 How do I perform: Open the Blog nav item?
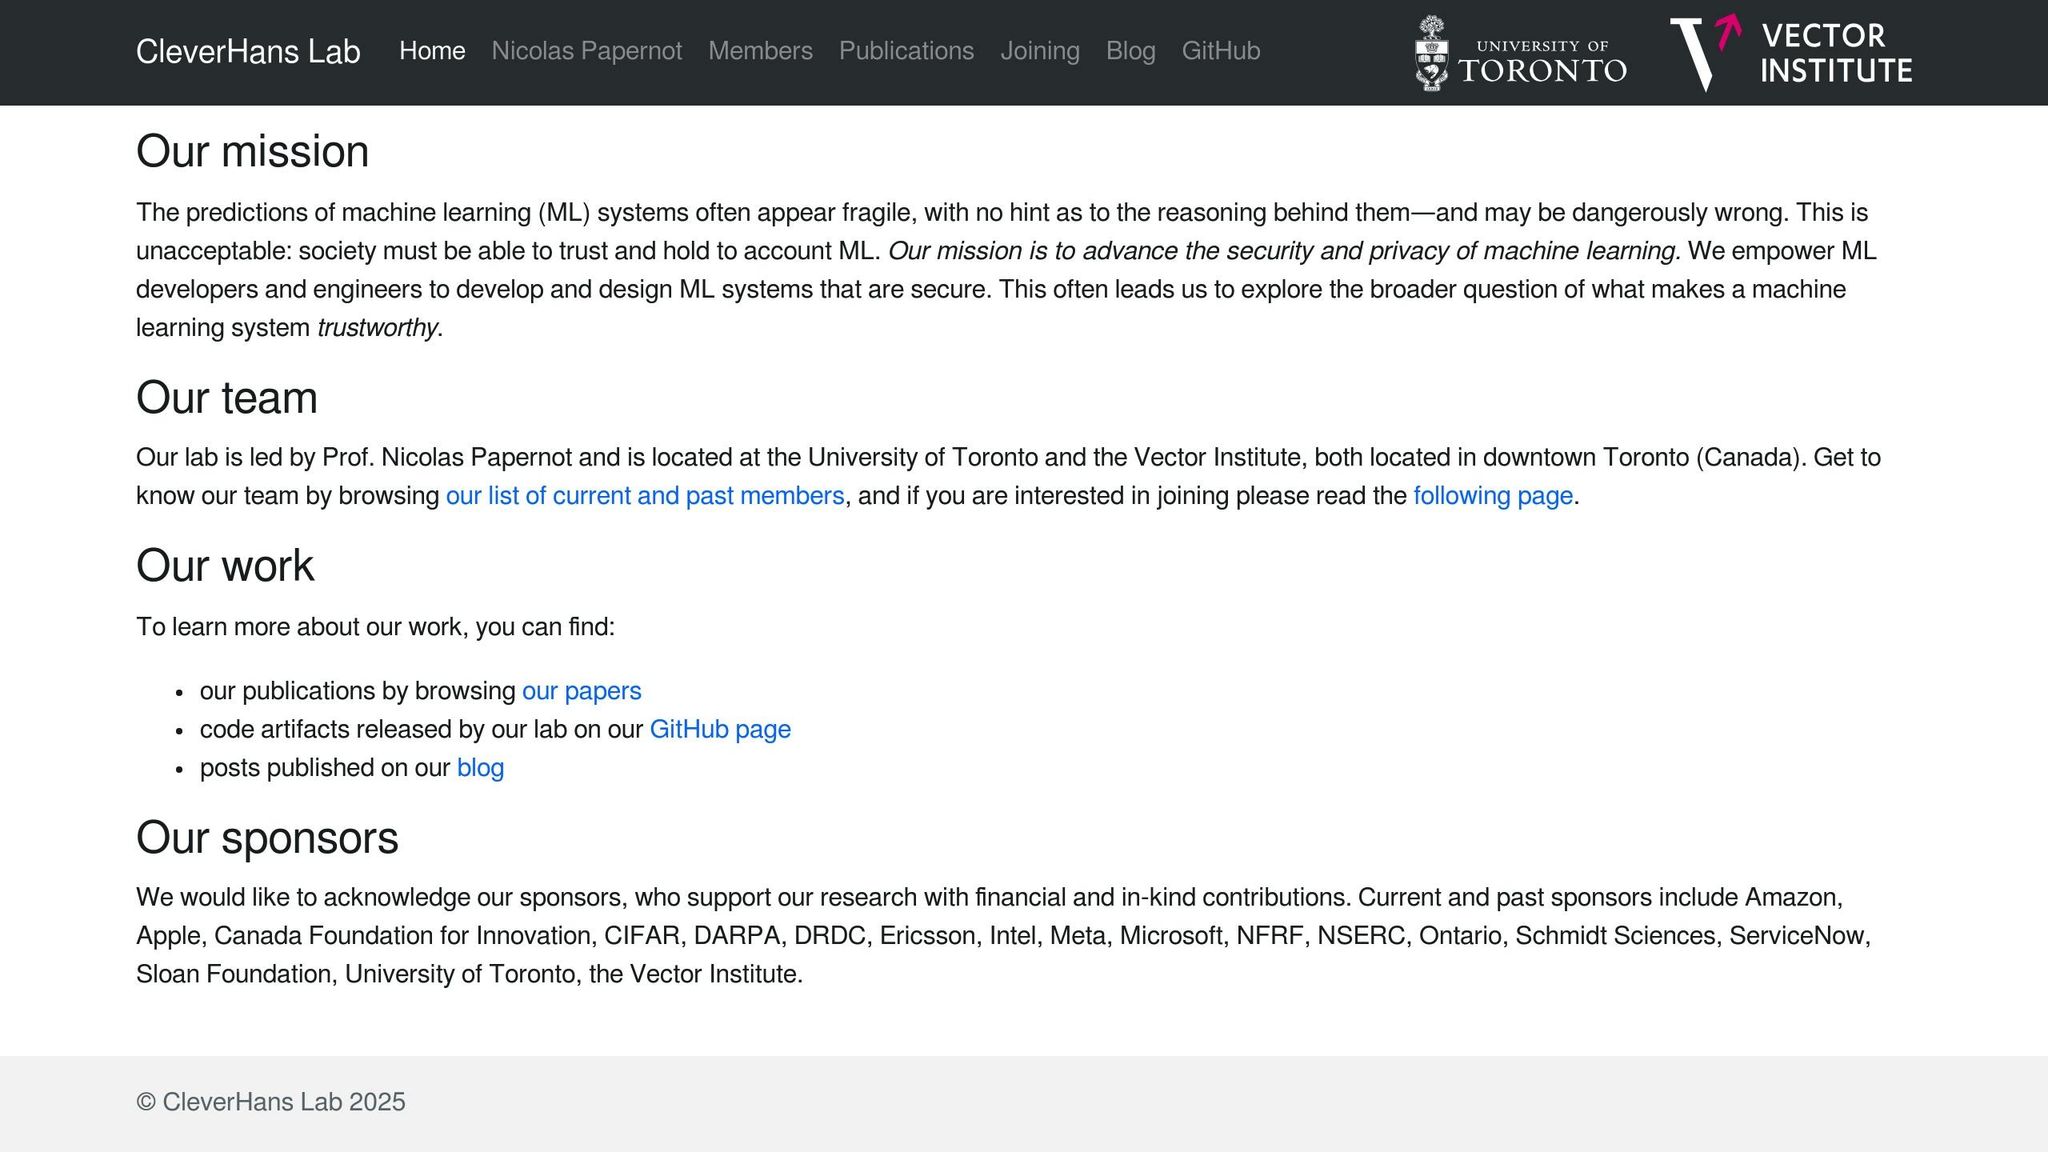point(1131,51)
